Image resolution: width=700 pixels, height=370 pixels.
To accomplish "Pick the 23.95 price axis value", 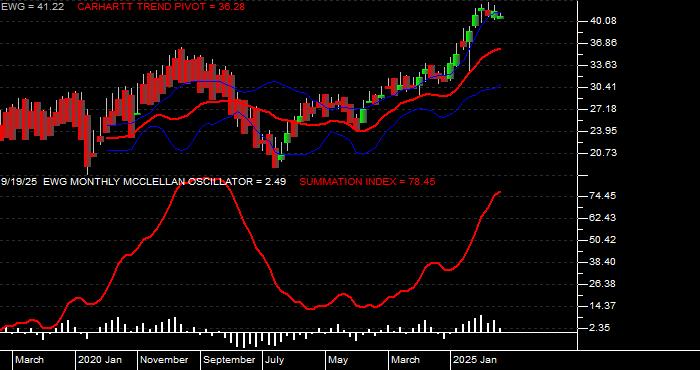I will (603, 131).
